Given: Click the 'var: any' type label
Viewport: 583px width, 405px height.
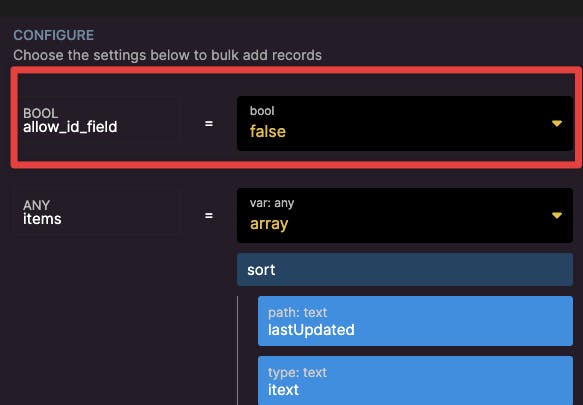Looking at the screenshot, I should pyautogui.click(x=272, y=203).
